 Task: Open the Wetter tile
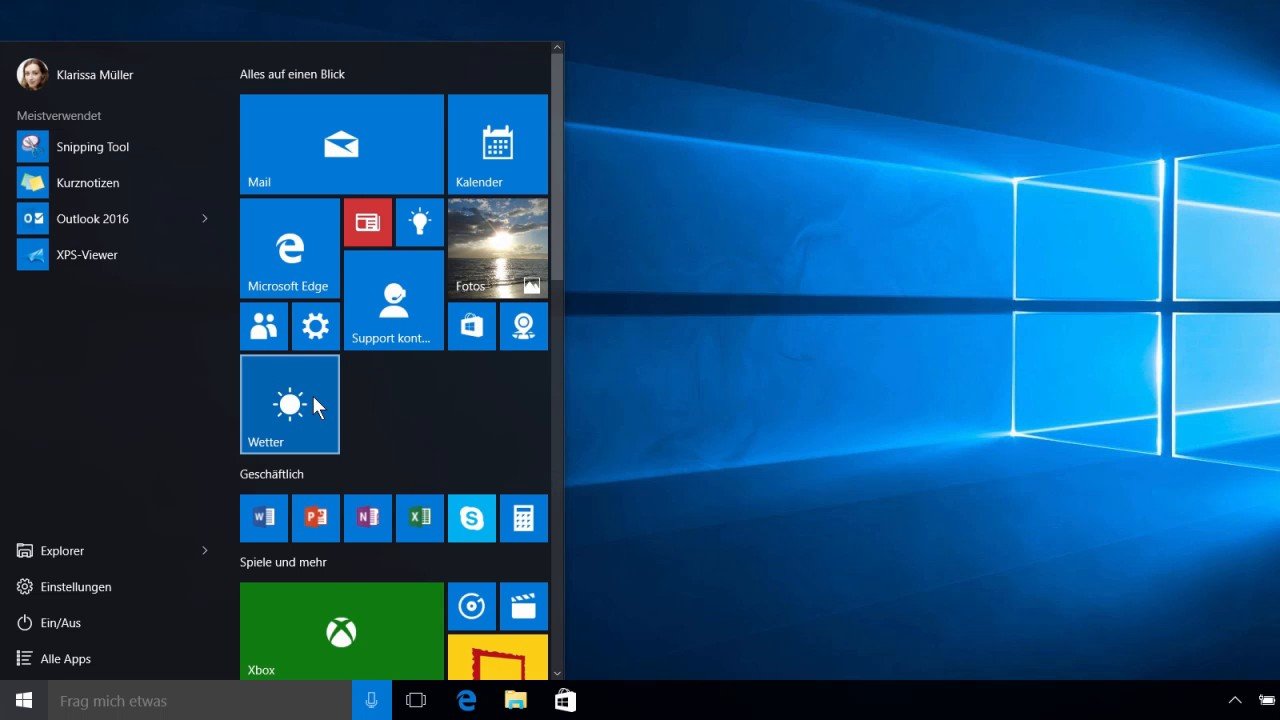(x=289, y=404)
